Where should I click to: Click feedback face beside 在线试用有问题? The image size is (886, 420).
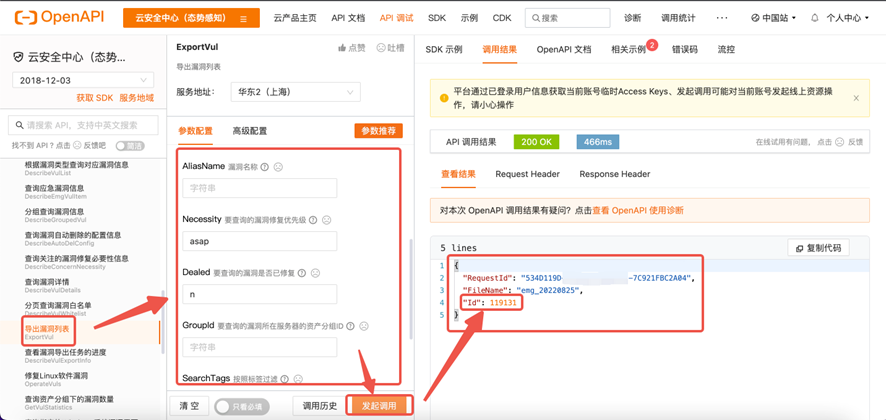(839, 142)
